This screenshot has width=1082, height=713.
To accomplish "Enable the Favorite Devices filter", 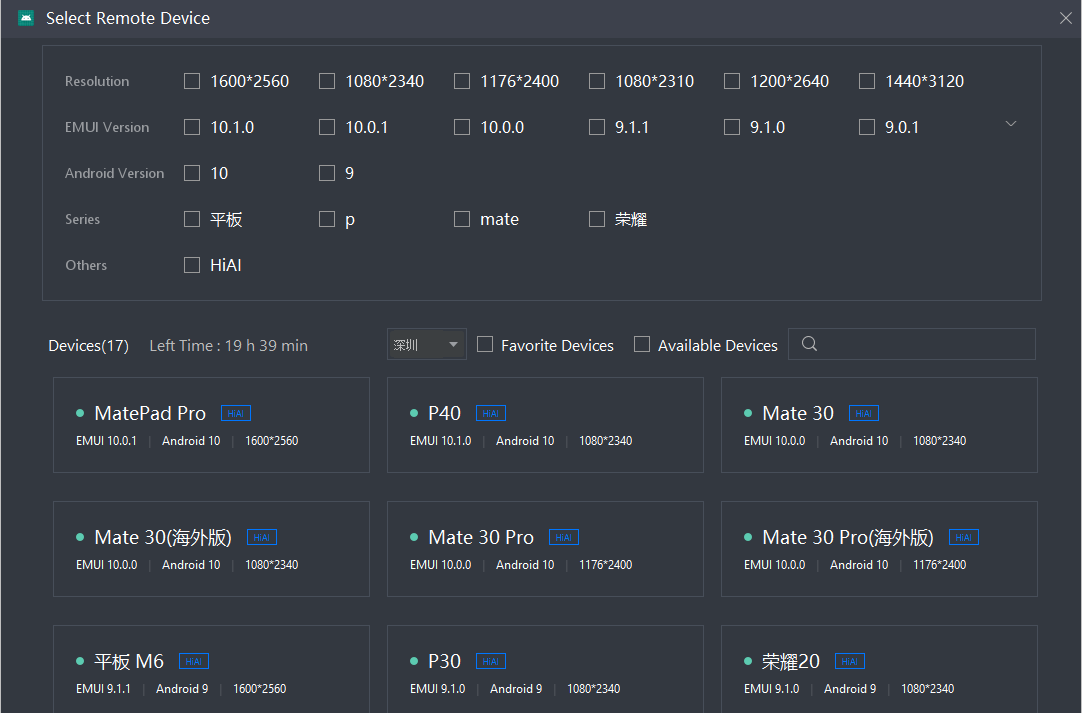I will tap(485, 344).
